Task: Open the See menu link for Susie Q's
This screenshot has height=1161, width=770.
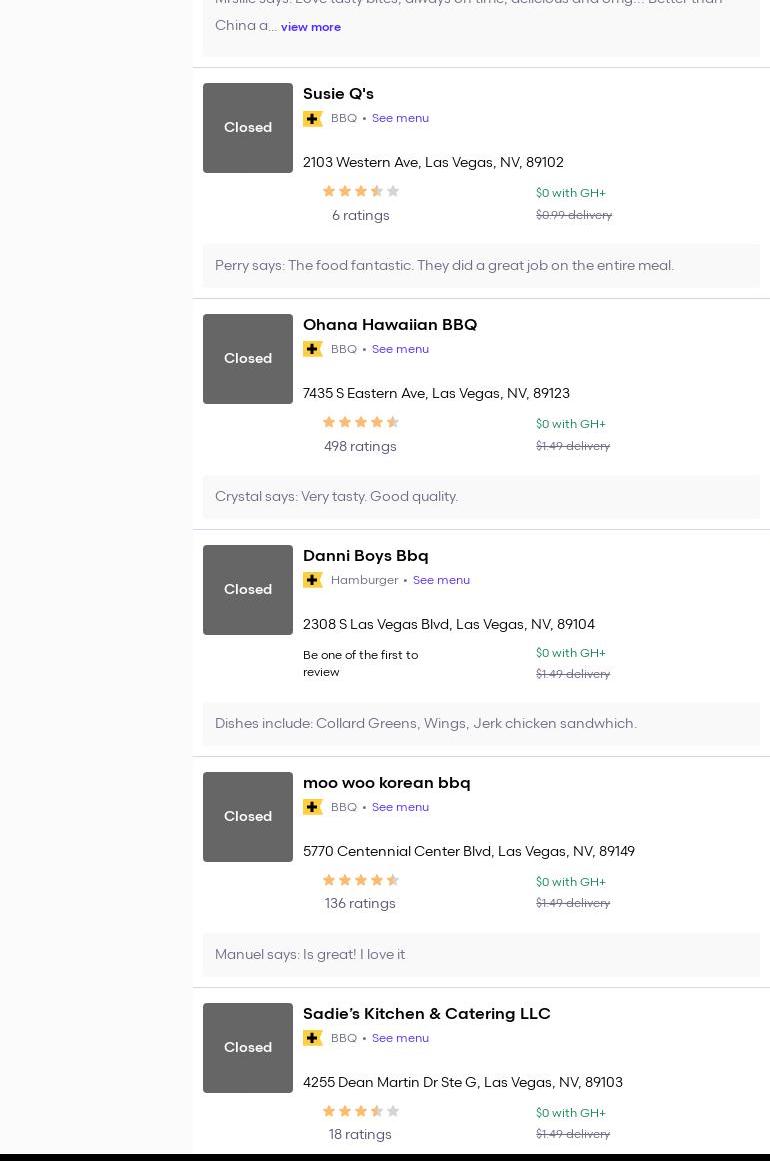Action: coord(400,118)
